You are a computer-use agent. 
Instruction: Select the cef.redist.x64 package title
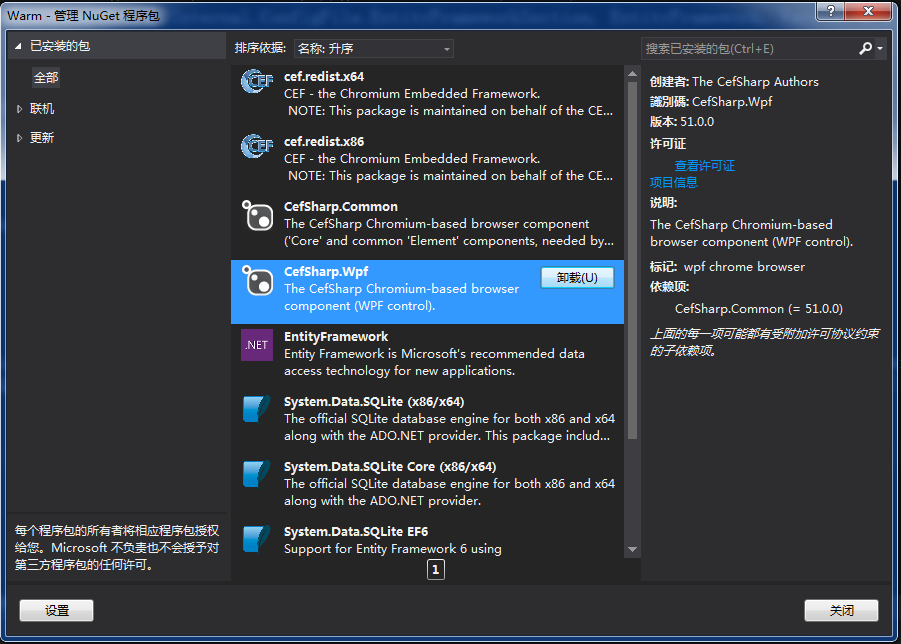tap(324, 76)
